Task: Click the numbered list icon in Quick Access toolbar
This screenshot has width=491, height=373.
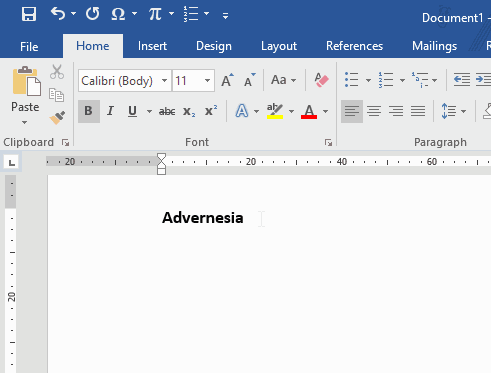Action: tap(191, 14)
